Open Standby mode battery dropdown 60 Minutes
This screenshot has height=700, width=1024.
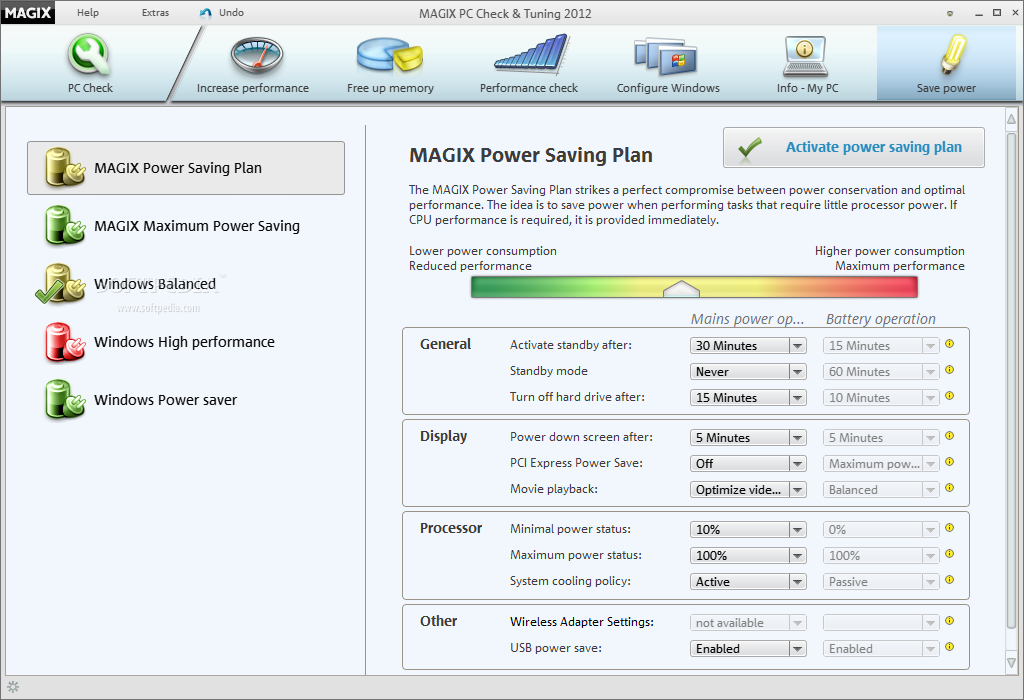(881, 372)
